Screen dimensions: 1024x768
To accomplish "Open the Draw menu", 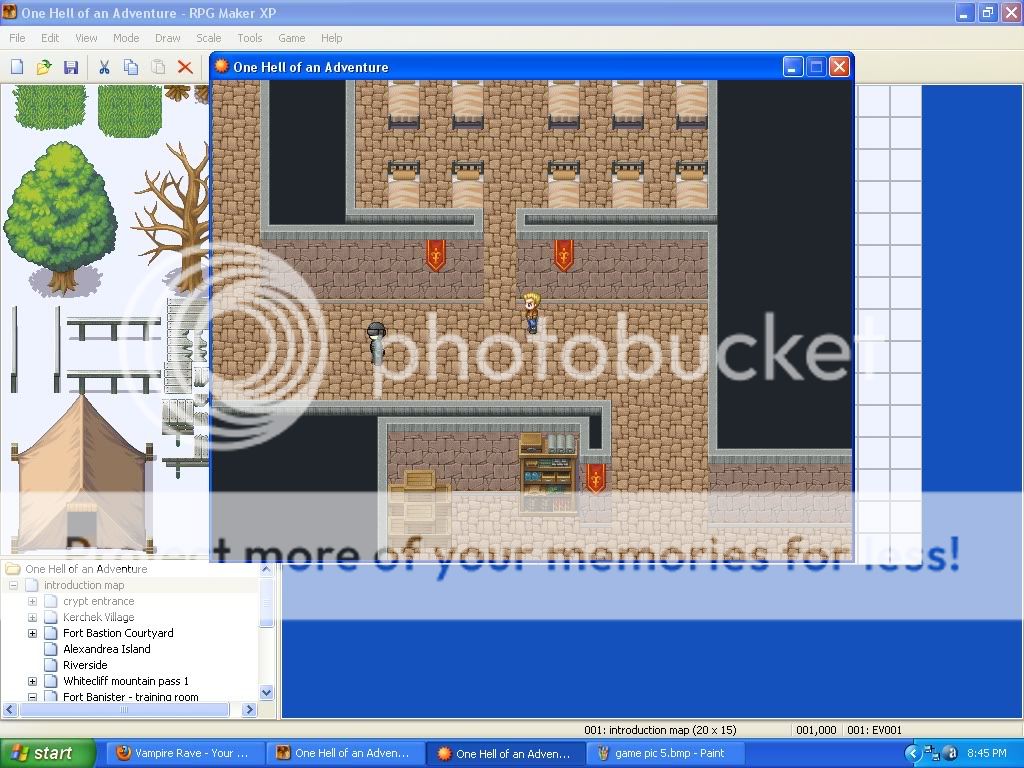I will (167, 38).
